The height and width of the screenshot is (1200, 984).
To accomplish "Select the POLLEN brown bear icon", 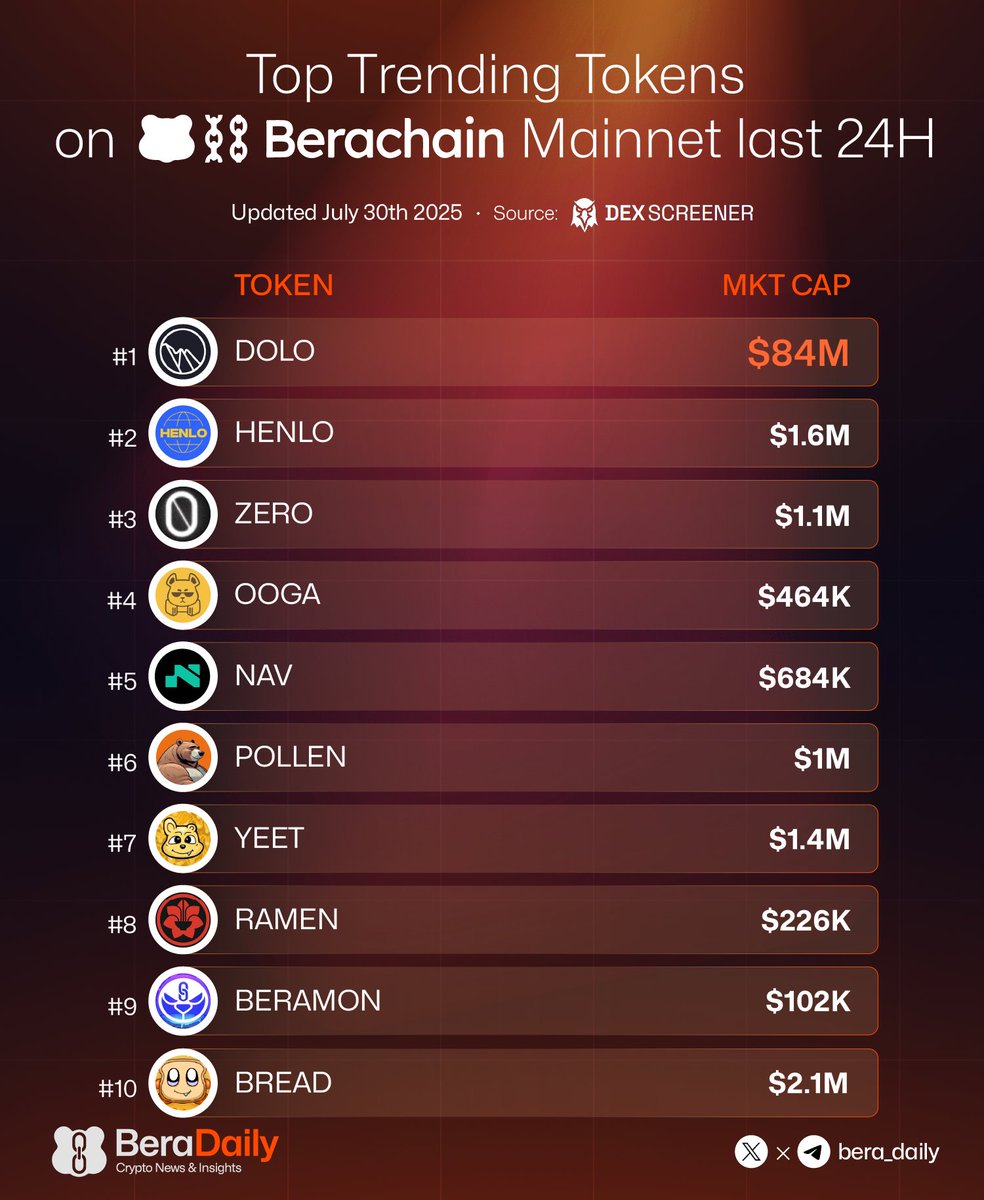I will tap(183, 757).
